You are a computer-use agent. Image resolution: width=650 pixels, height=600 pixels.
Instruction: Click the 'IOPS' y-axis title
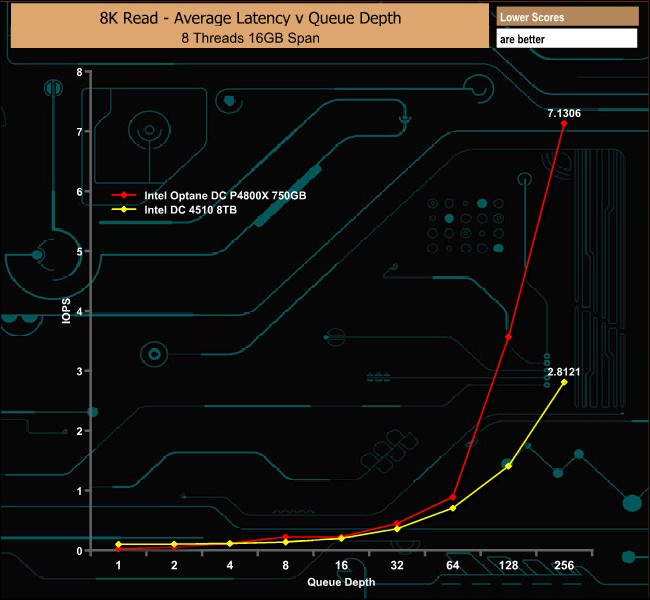pos(66,311)
